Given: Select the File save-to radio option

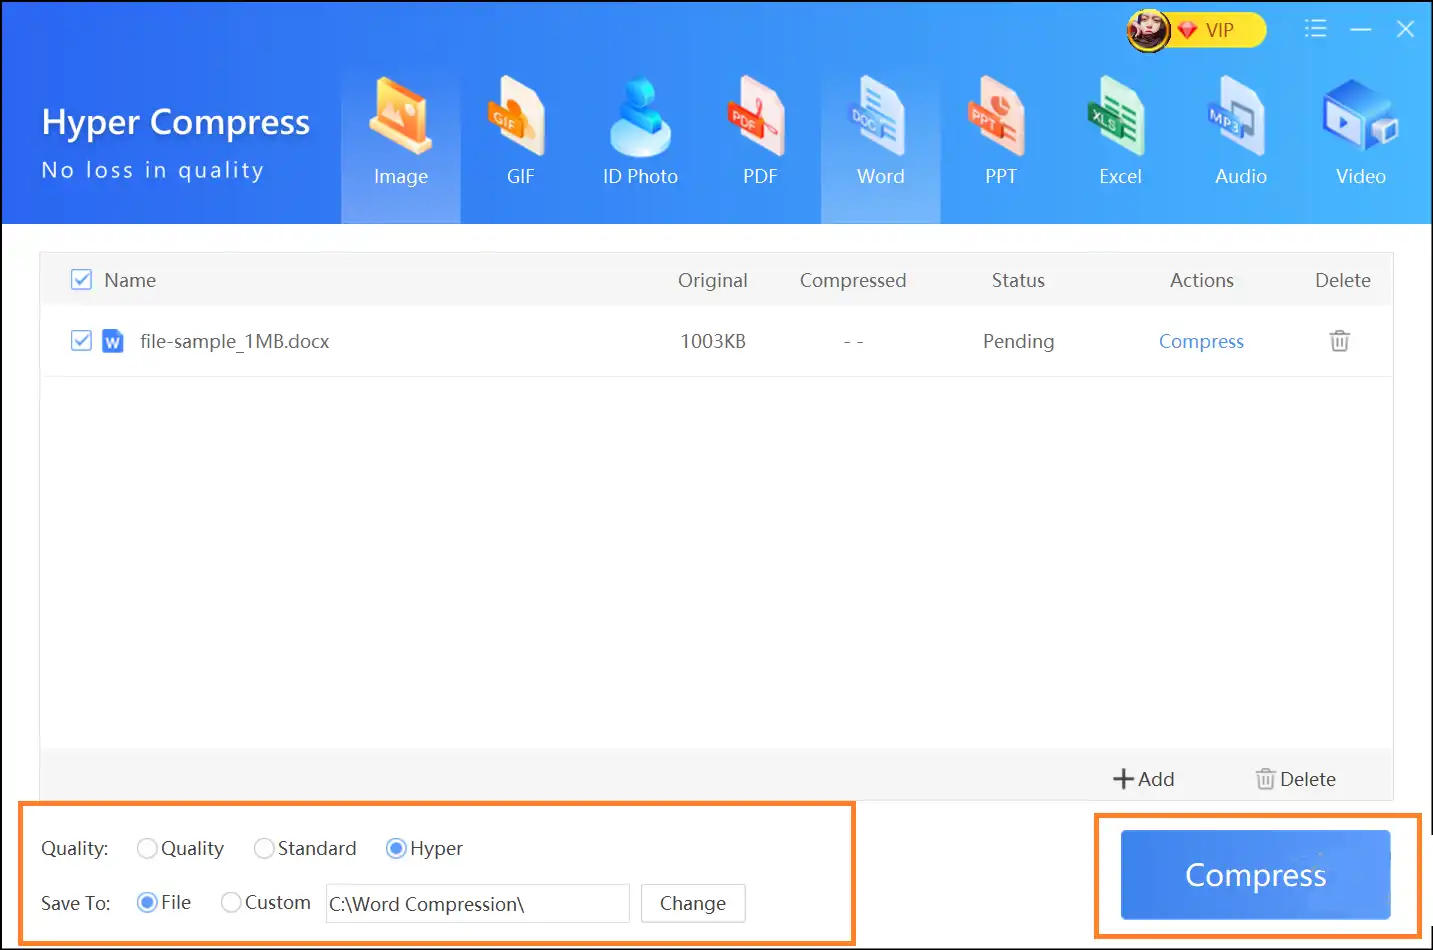Looking at the screenshot, I should pyautogui.click(x=147, y=902).
